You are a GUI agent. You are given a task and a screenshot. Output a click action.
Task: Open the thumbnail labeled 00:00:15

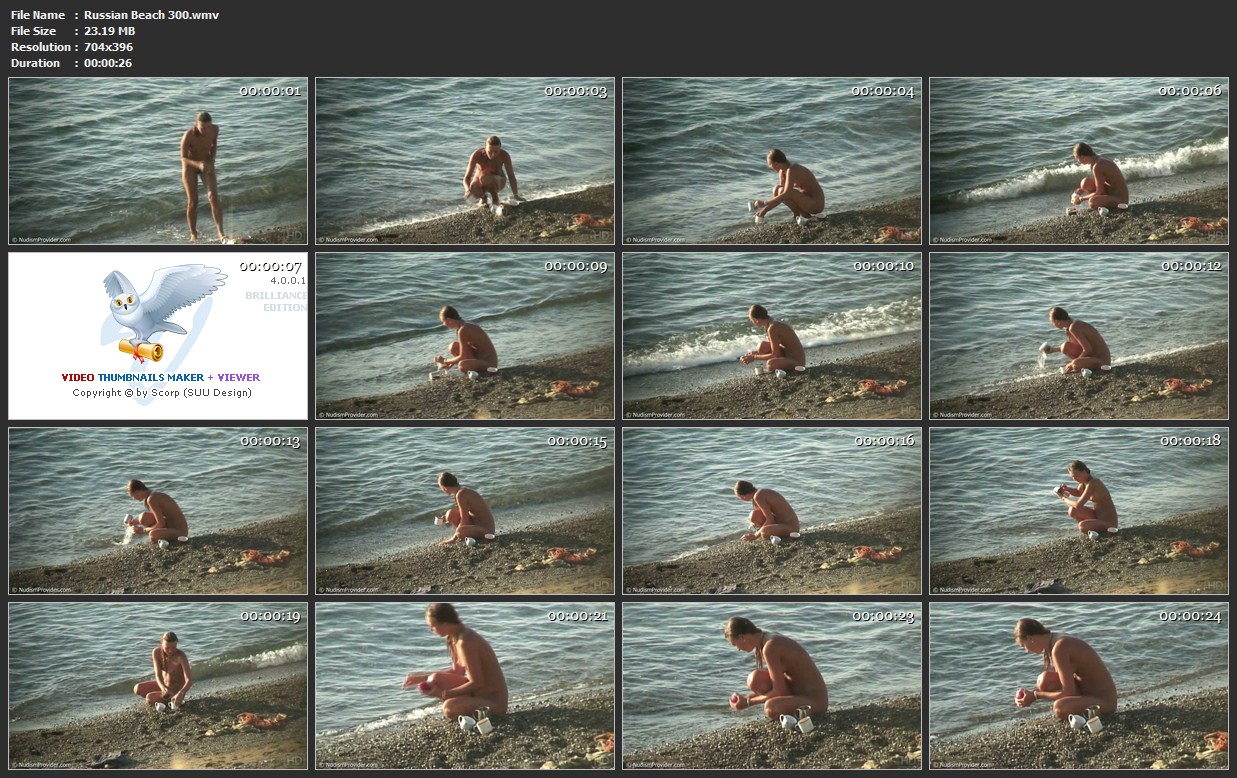tap(465, 511)
